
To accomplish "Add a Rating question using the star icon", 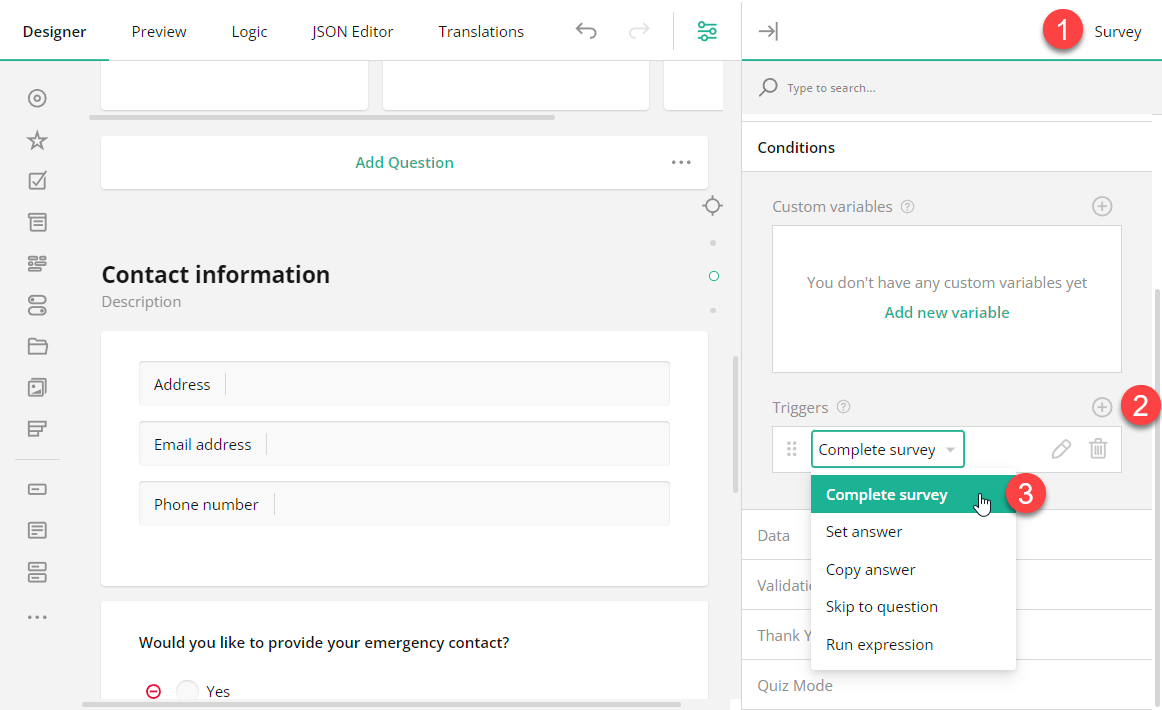I will coord(37,140).
